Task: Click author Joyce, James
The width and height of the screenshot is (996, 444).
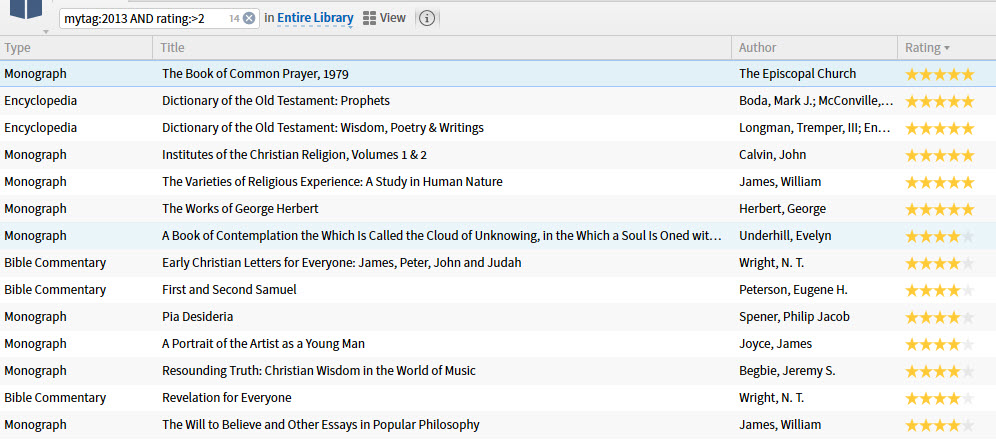Action: click(x=776, y=344)
